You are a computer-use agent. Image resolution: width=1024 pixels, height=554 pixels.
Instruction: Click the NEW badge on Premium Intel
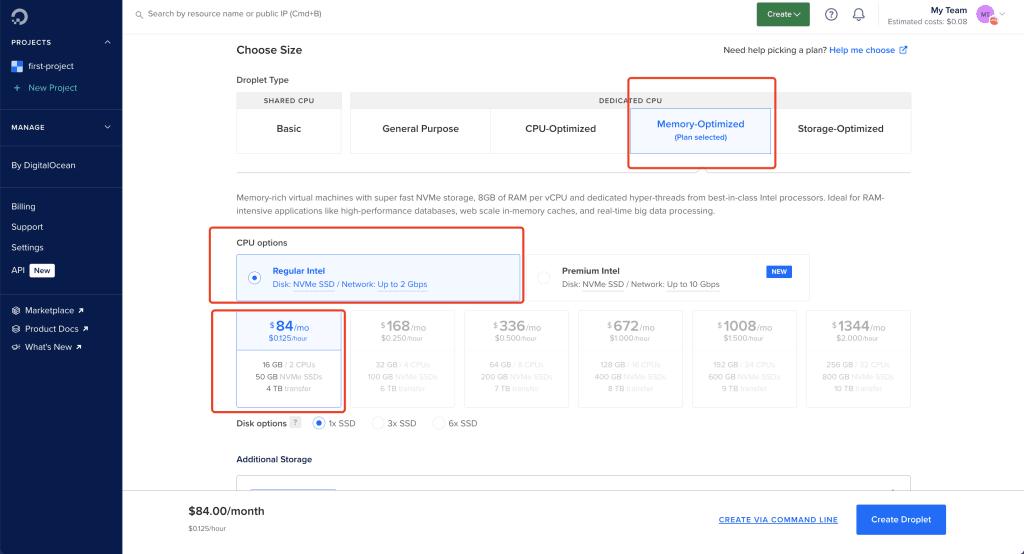pos(779,271)
